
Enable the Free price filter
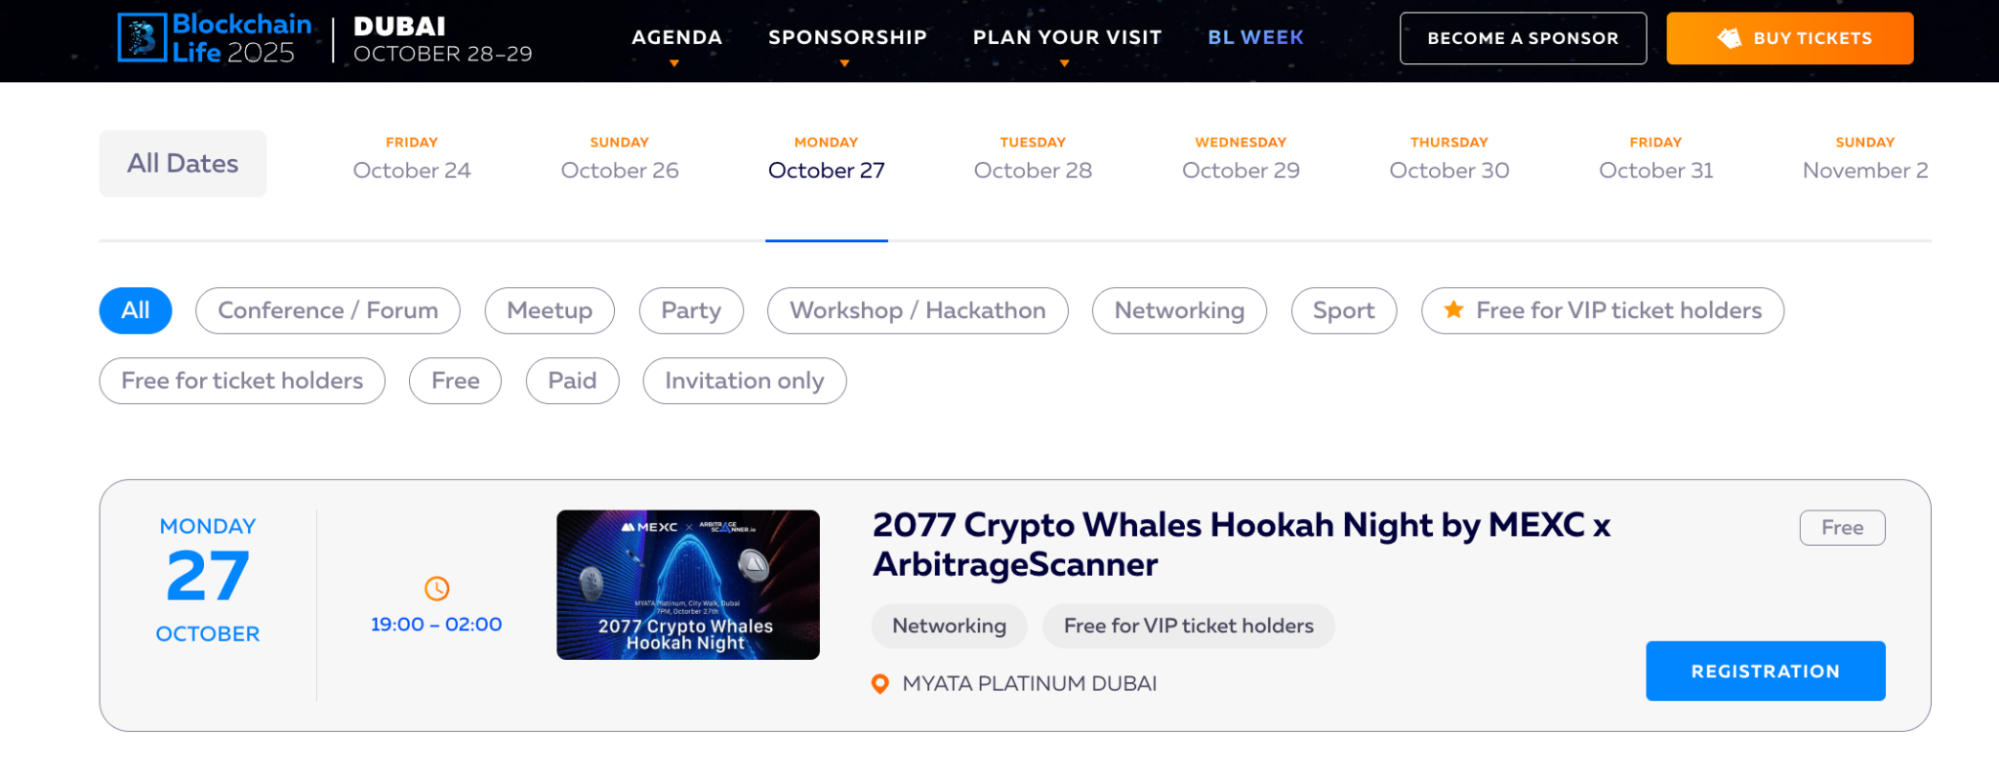[455, 380]
